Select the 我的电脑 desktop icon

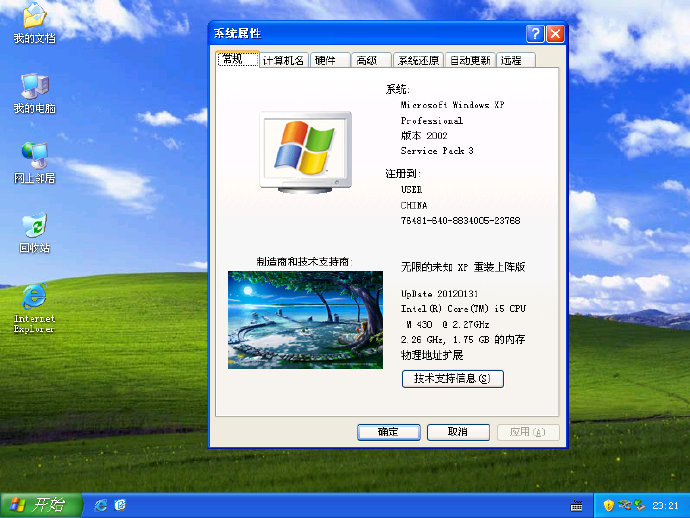[x=34, y=93]
